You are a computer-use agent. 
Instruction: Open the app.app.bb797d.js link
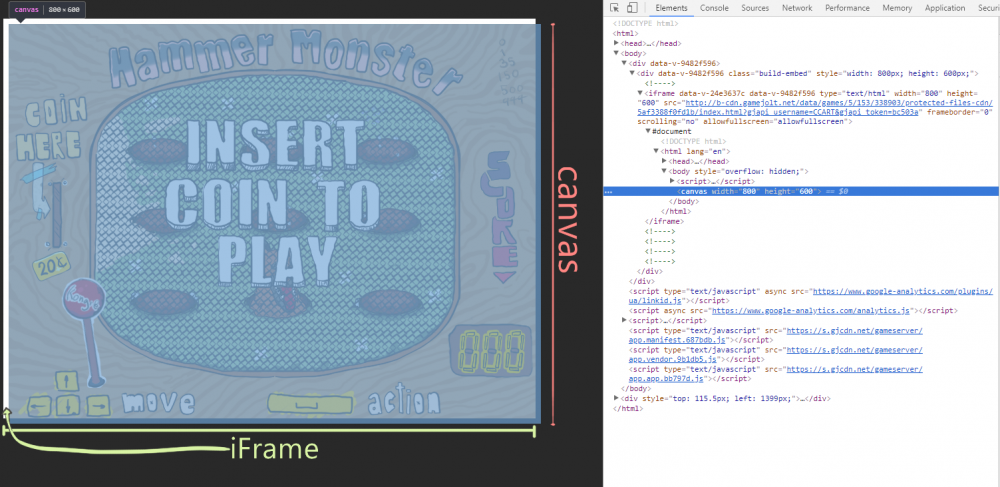coord(776,374)
